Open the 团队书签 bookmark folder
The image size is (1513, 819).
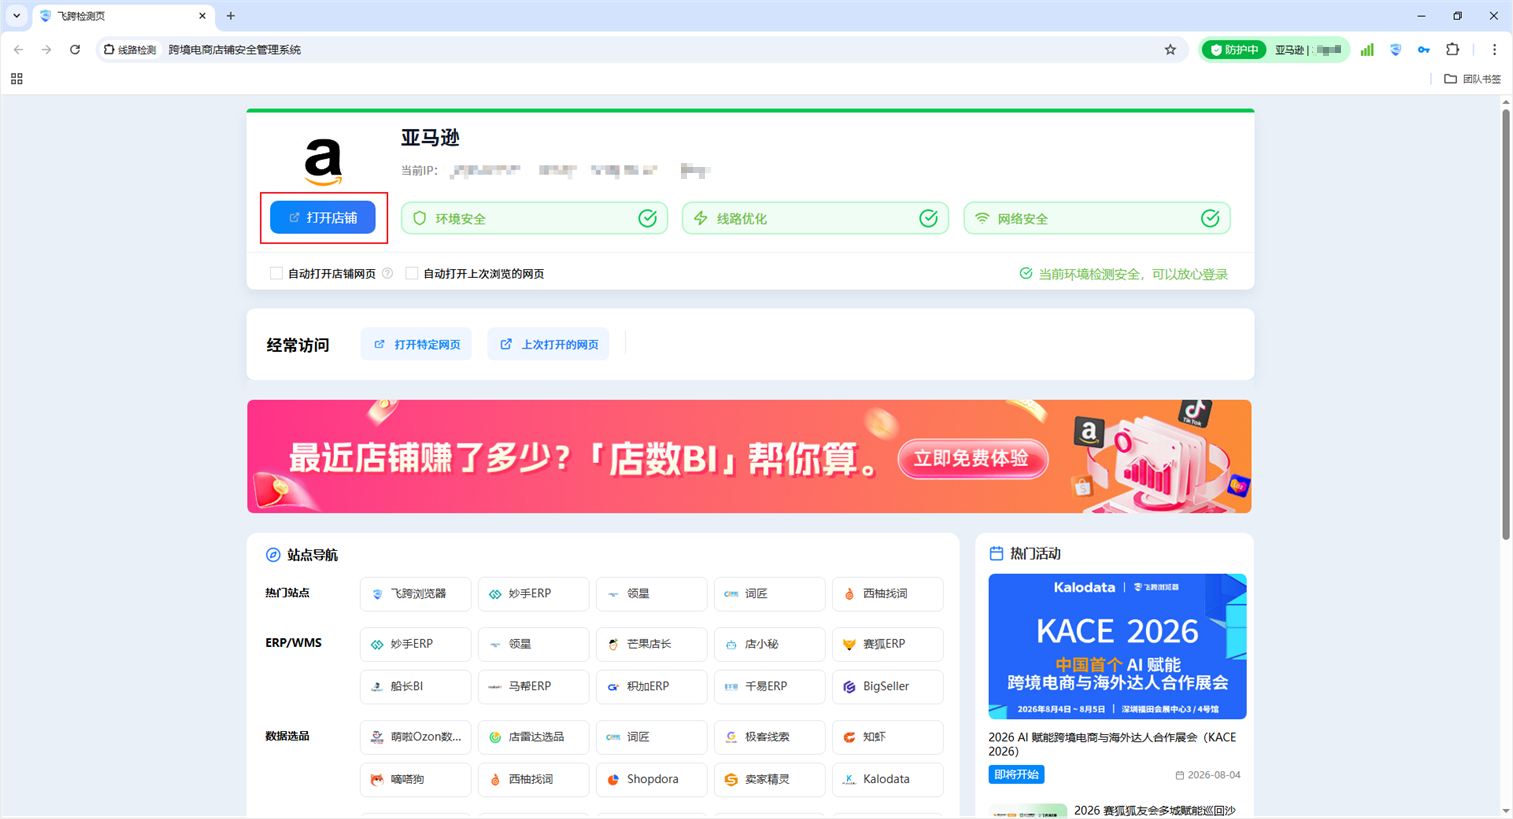[1472, 79]
